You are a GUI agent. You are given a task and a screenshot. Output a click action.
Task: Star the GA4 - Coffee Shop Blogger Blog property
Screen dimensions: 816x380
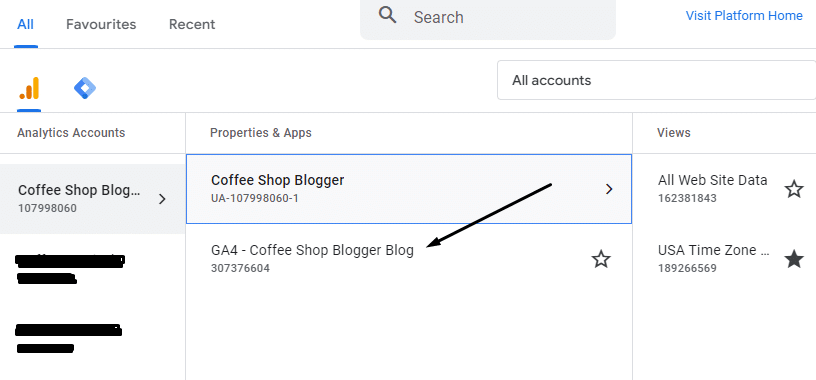click(x=601, y=259)
